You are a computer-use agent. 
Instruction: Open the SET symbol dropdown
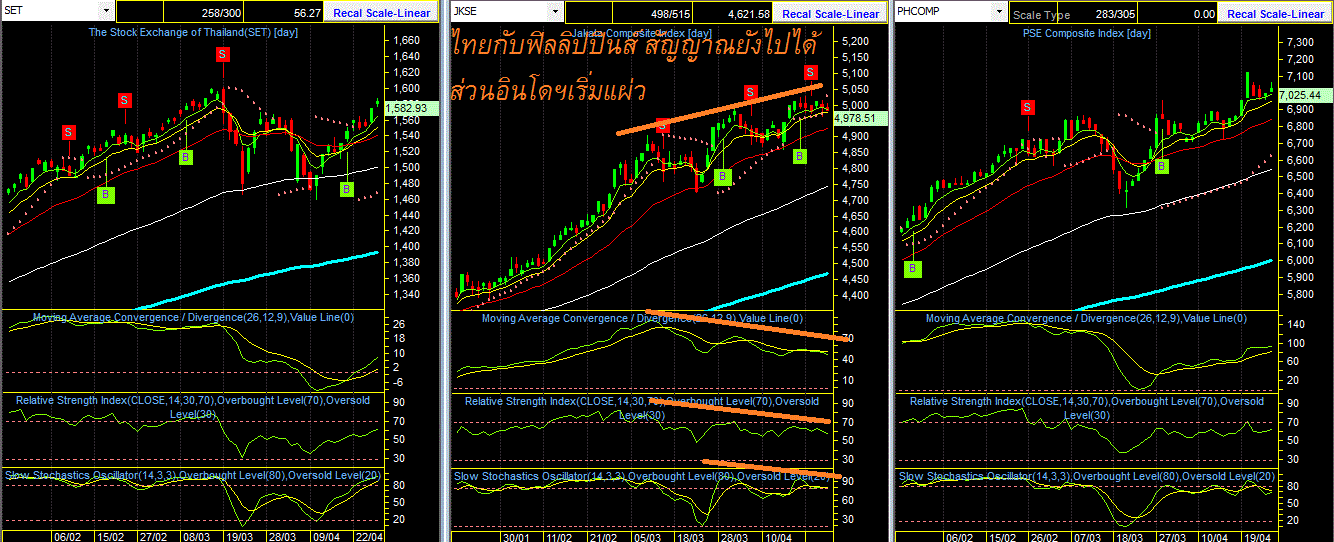tap(106, 10)
